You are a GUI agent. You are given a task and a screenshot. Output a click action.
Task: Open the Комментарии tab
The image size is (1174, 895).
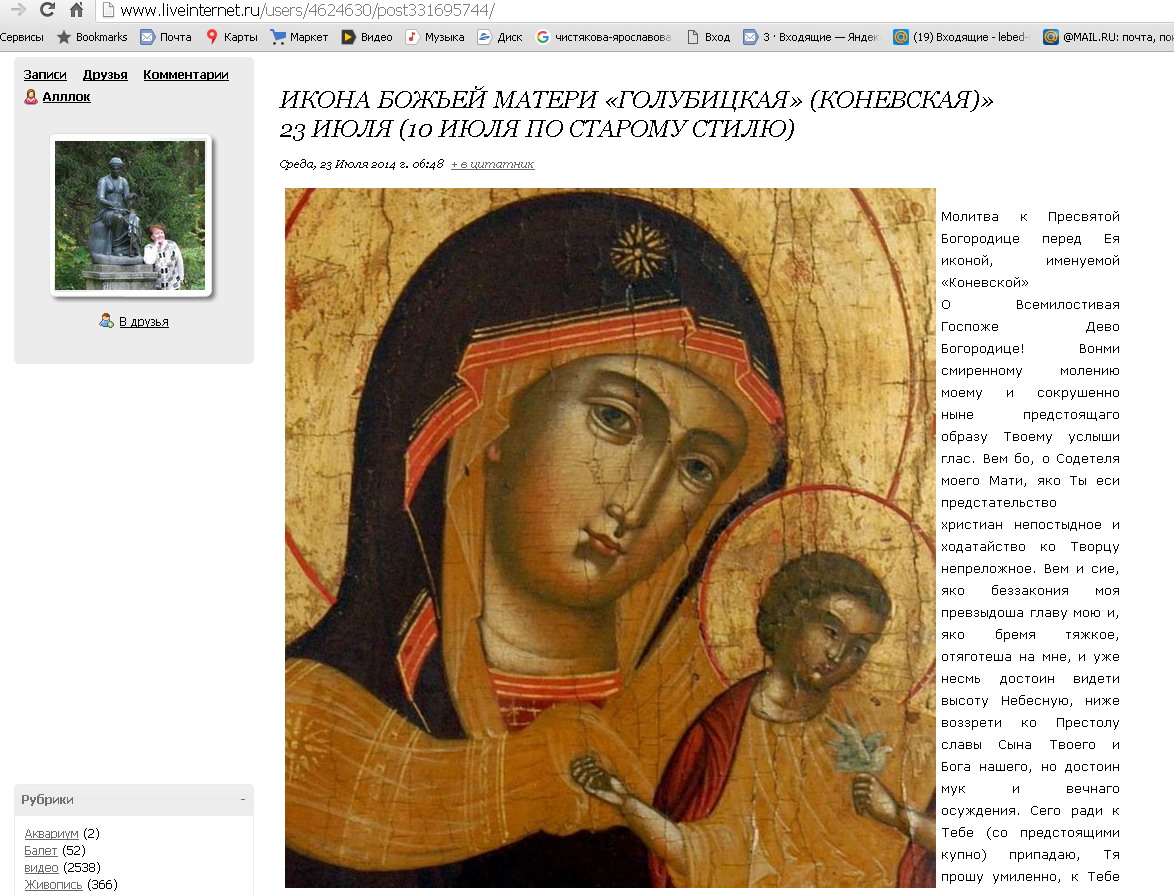click(186, 75)
